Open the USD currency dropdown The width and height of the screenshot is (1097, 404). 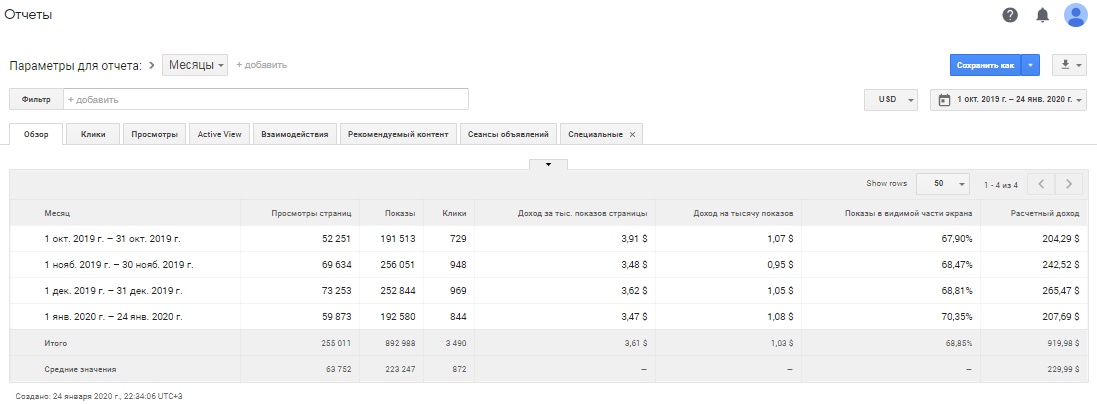pyautogui.click(x=890, y=100)
